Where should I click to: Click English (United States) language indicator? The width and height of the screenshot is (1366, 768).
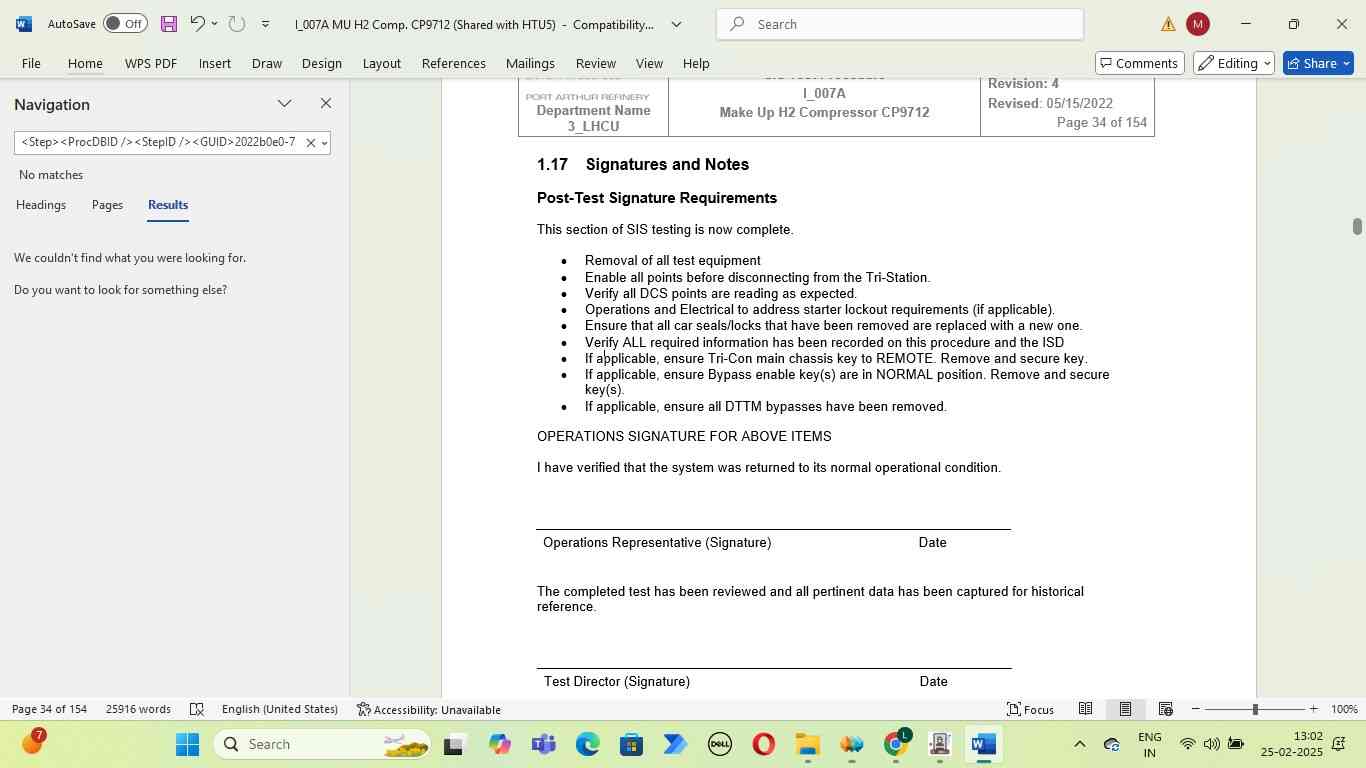tap(280, 709)
